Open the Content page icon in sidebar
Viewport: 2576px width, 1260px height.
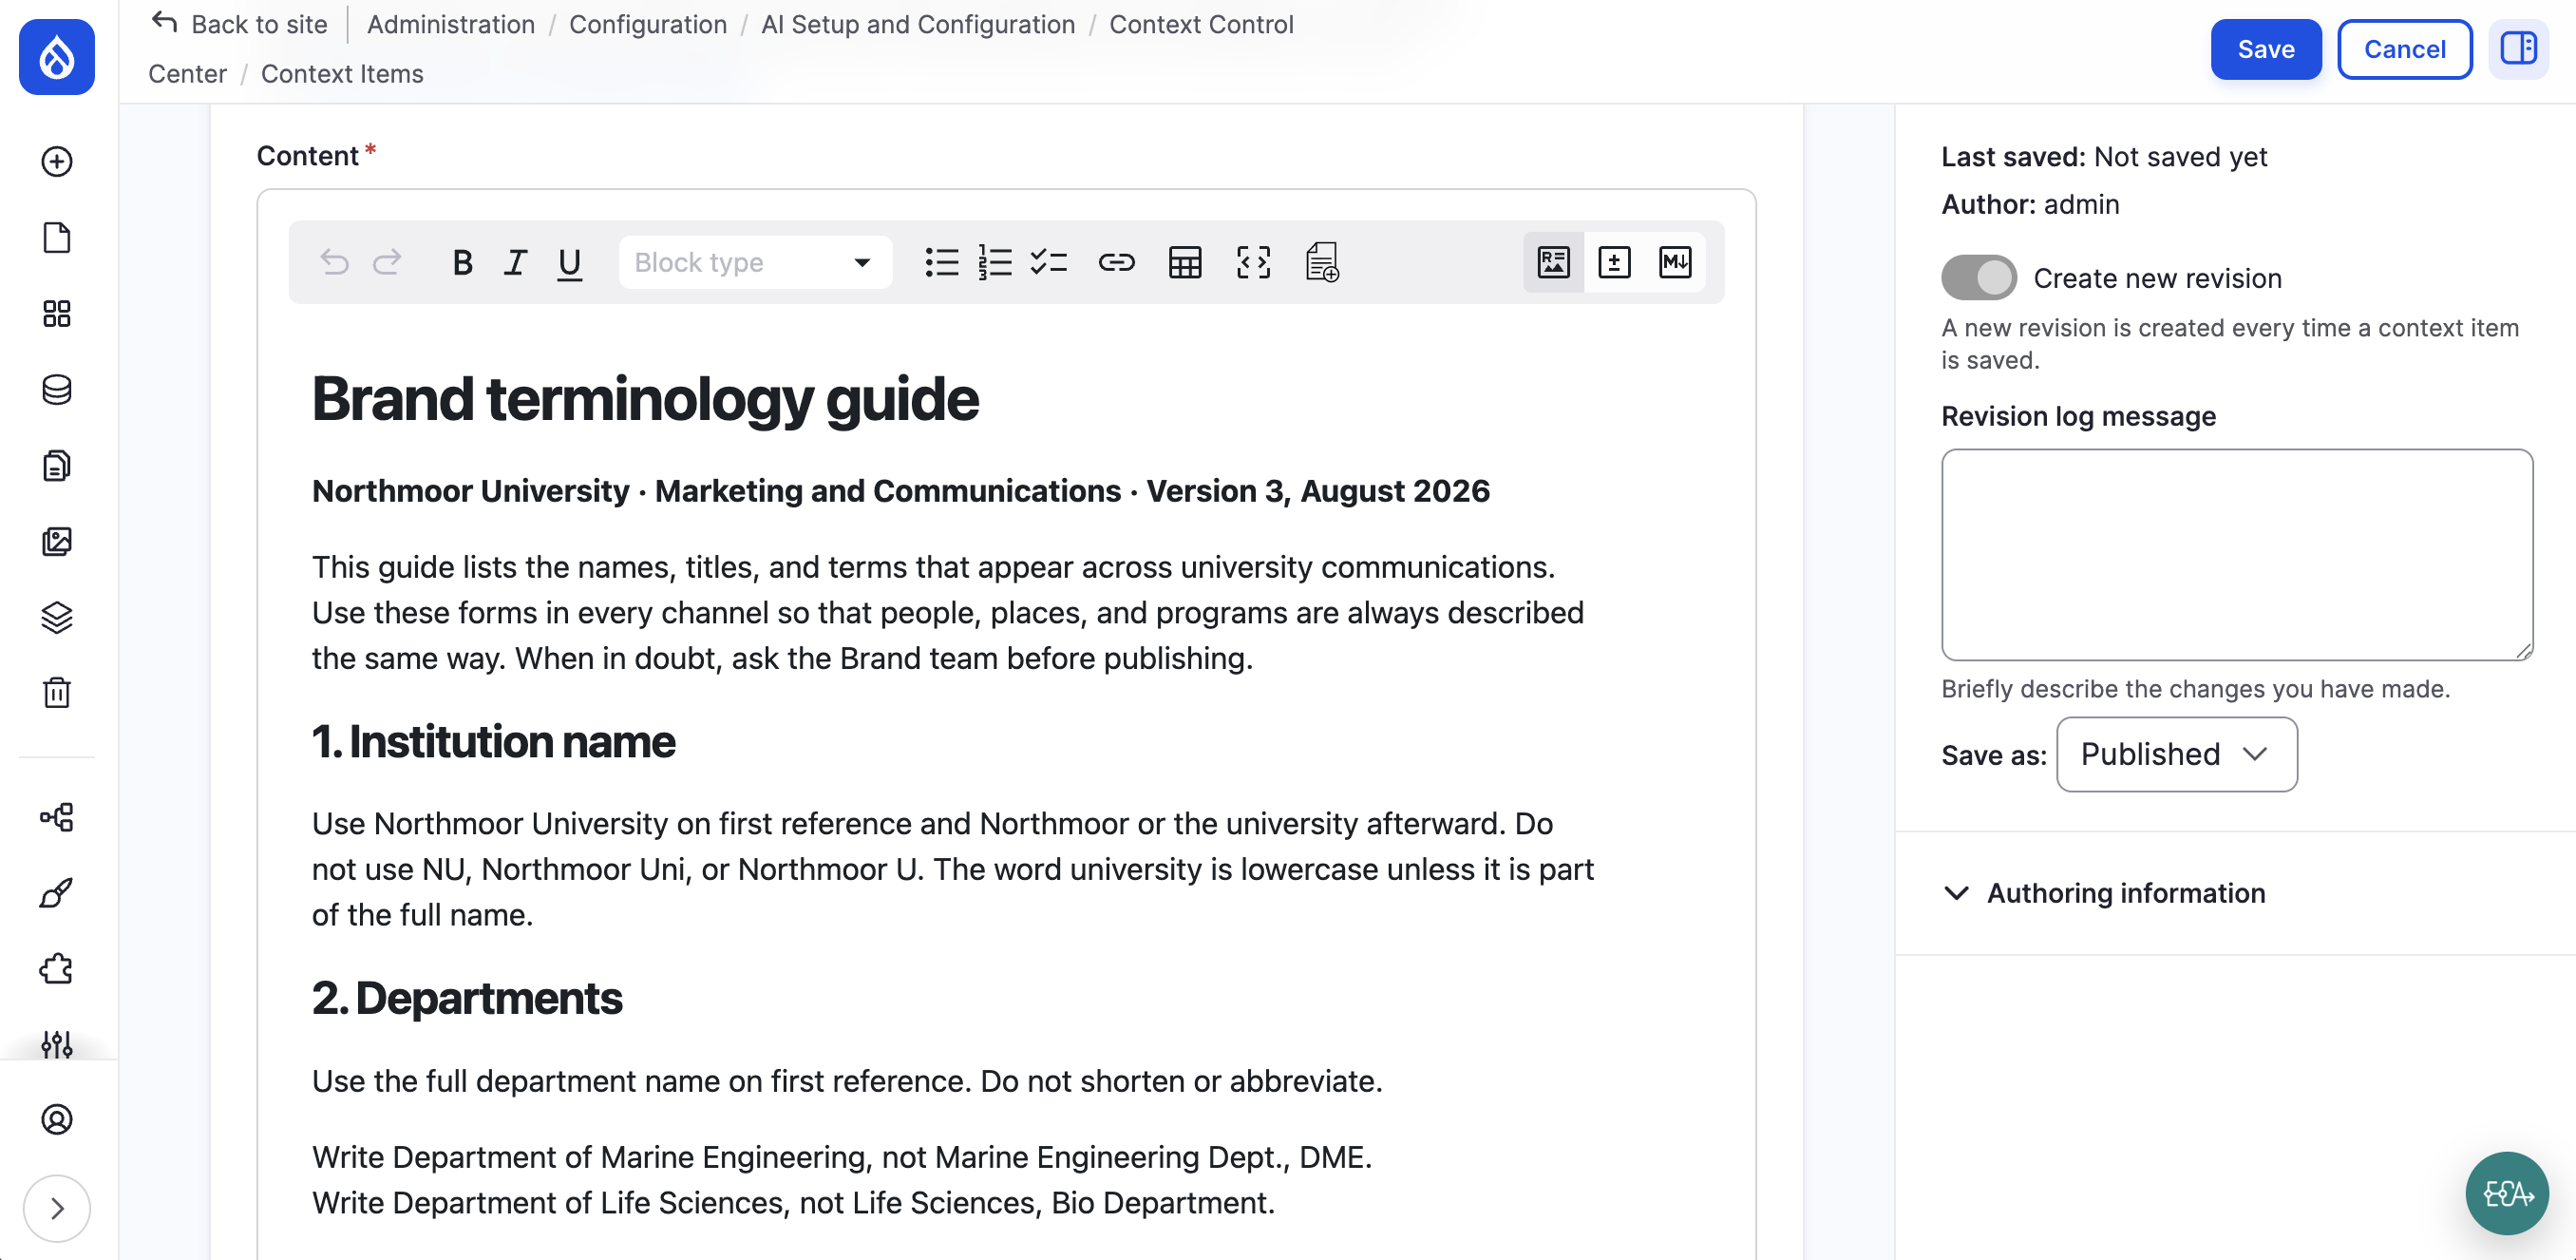pos(57,237)
